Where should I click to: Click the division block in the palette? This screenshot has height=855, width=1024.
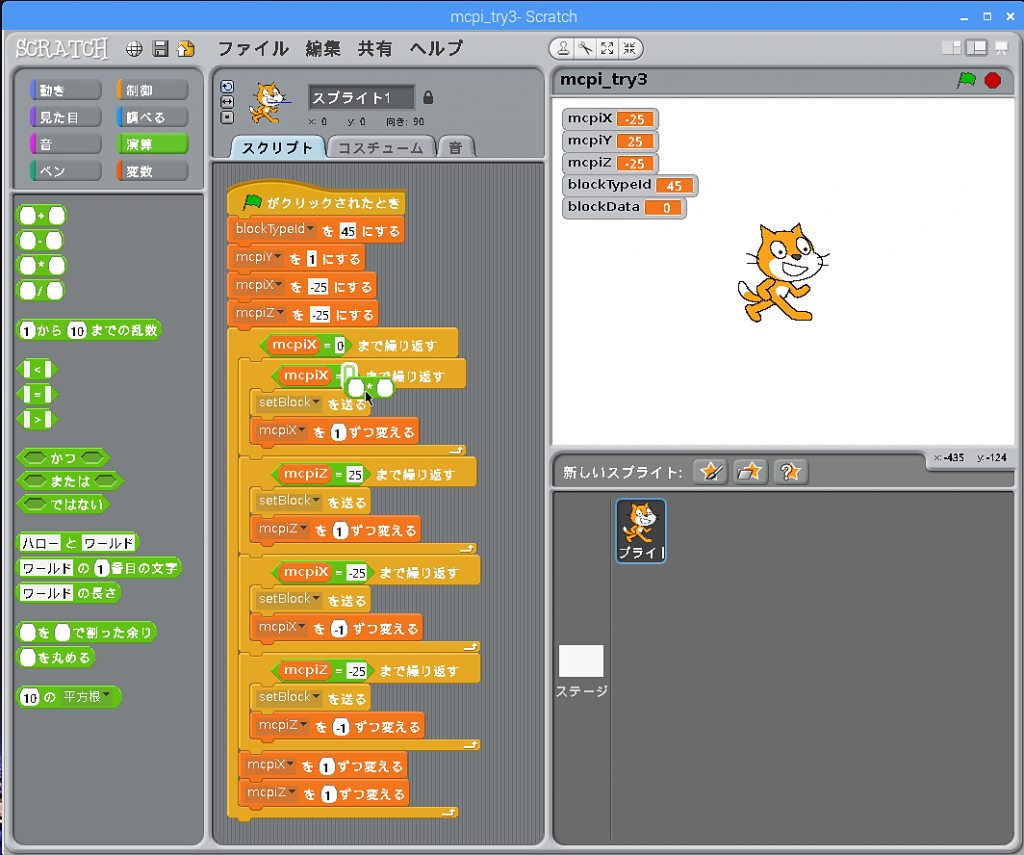point(41,291)
